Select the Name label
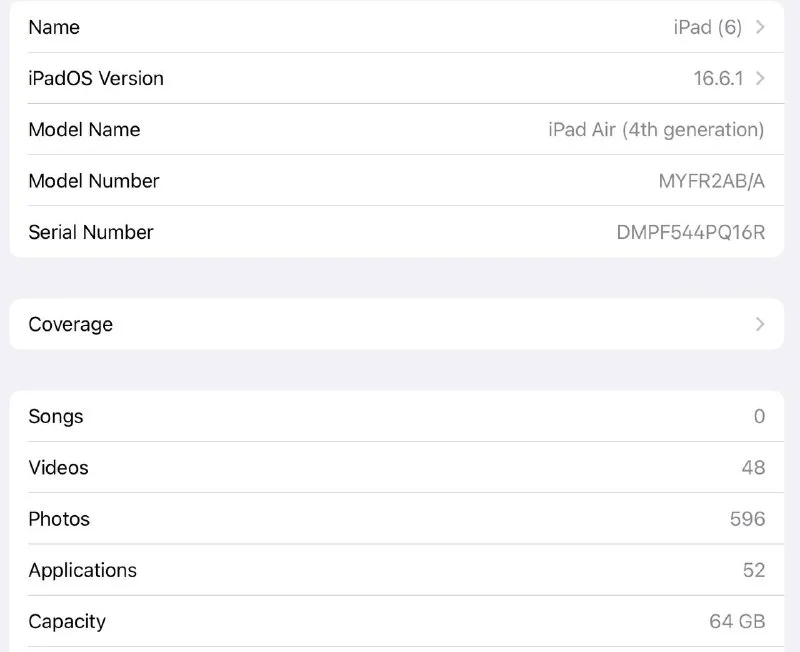The width and height of the screenshot is (800, 652). (54, 27)
